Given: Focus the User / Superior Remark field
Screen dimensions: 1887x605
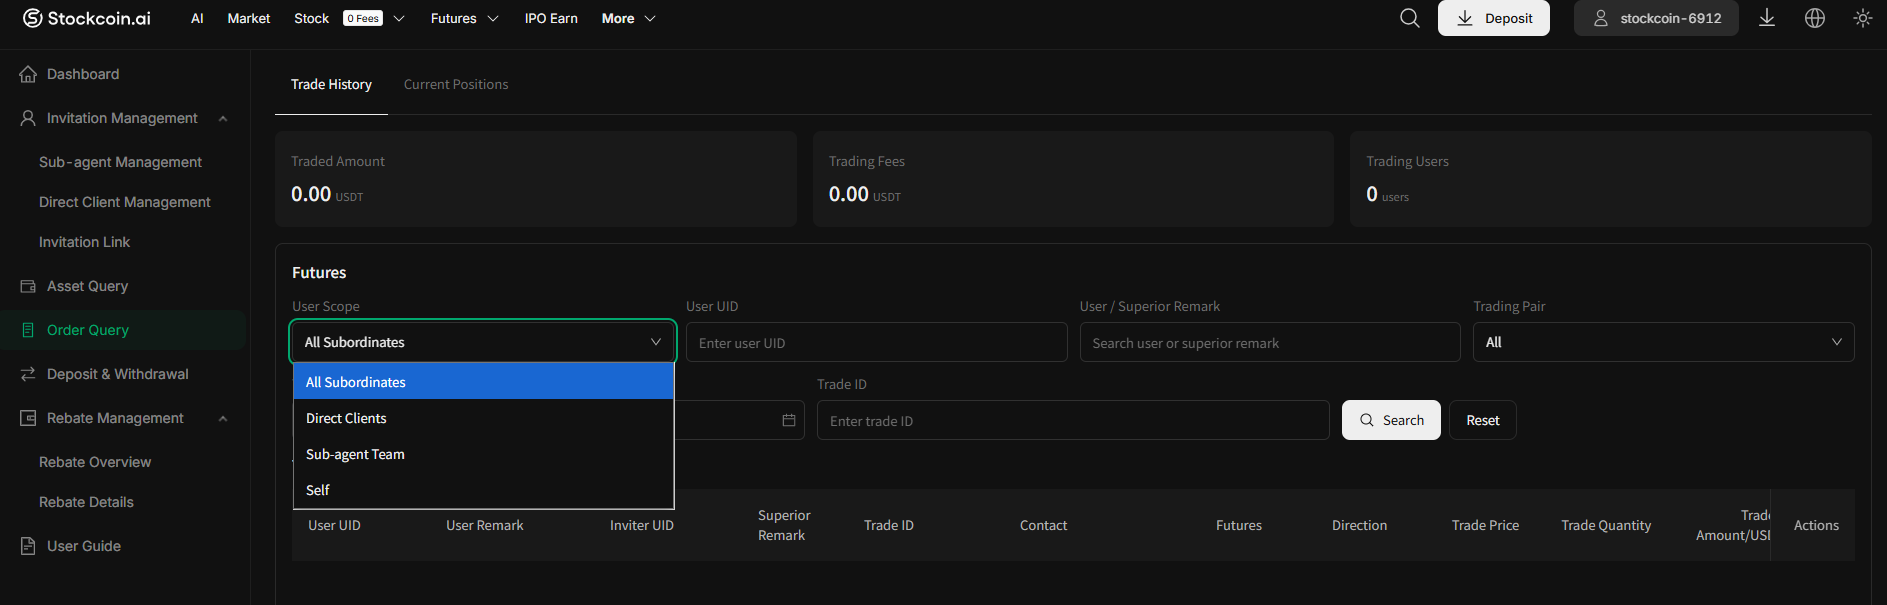Looking at the screenshot, I should 1270,342.
